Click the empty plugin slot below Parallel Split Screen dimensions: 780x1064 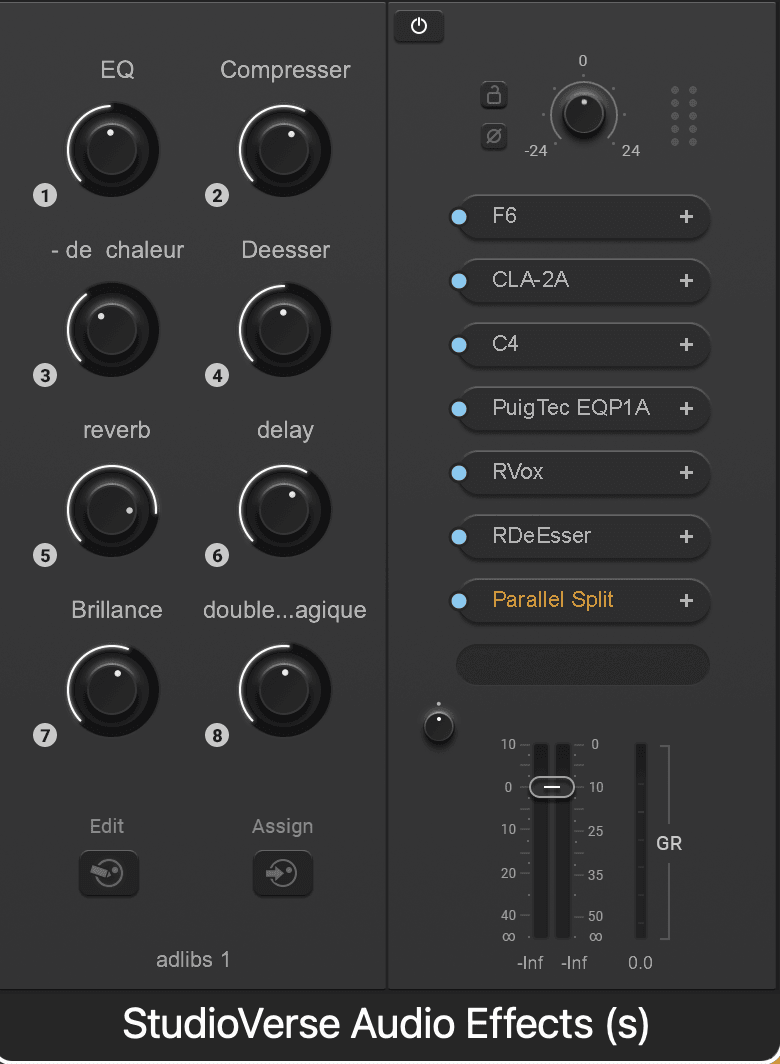[x=583, y=664]
